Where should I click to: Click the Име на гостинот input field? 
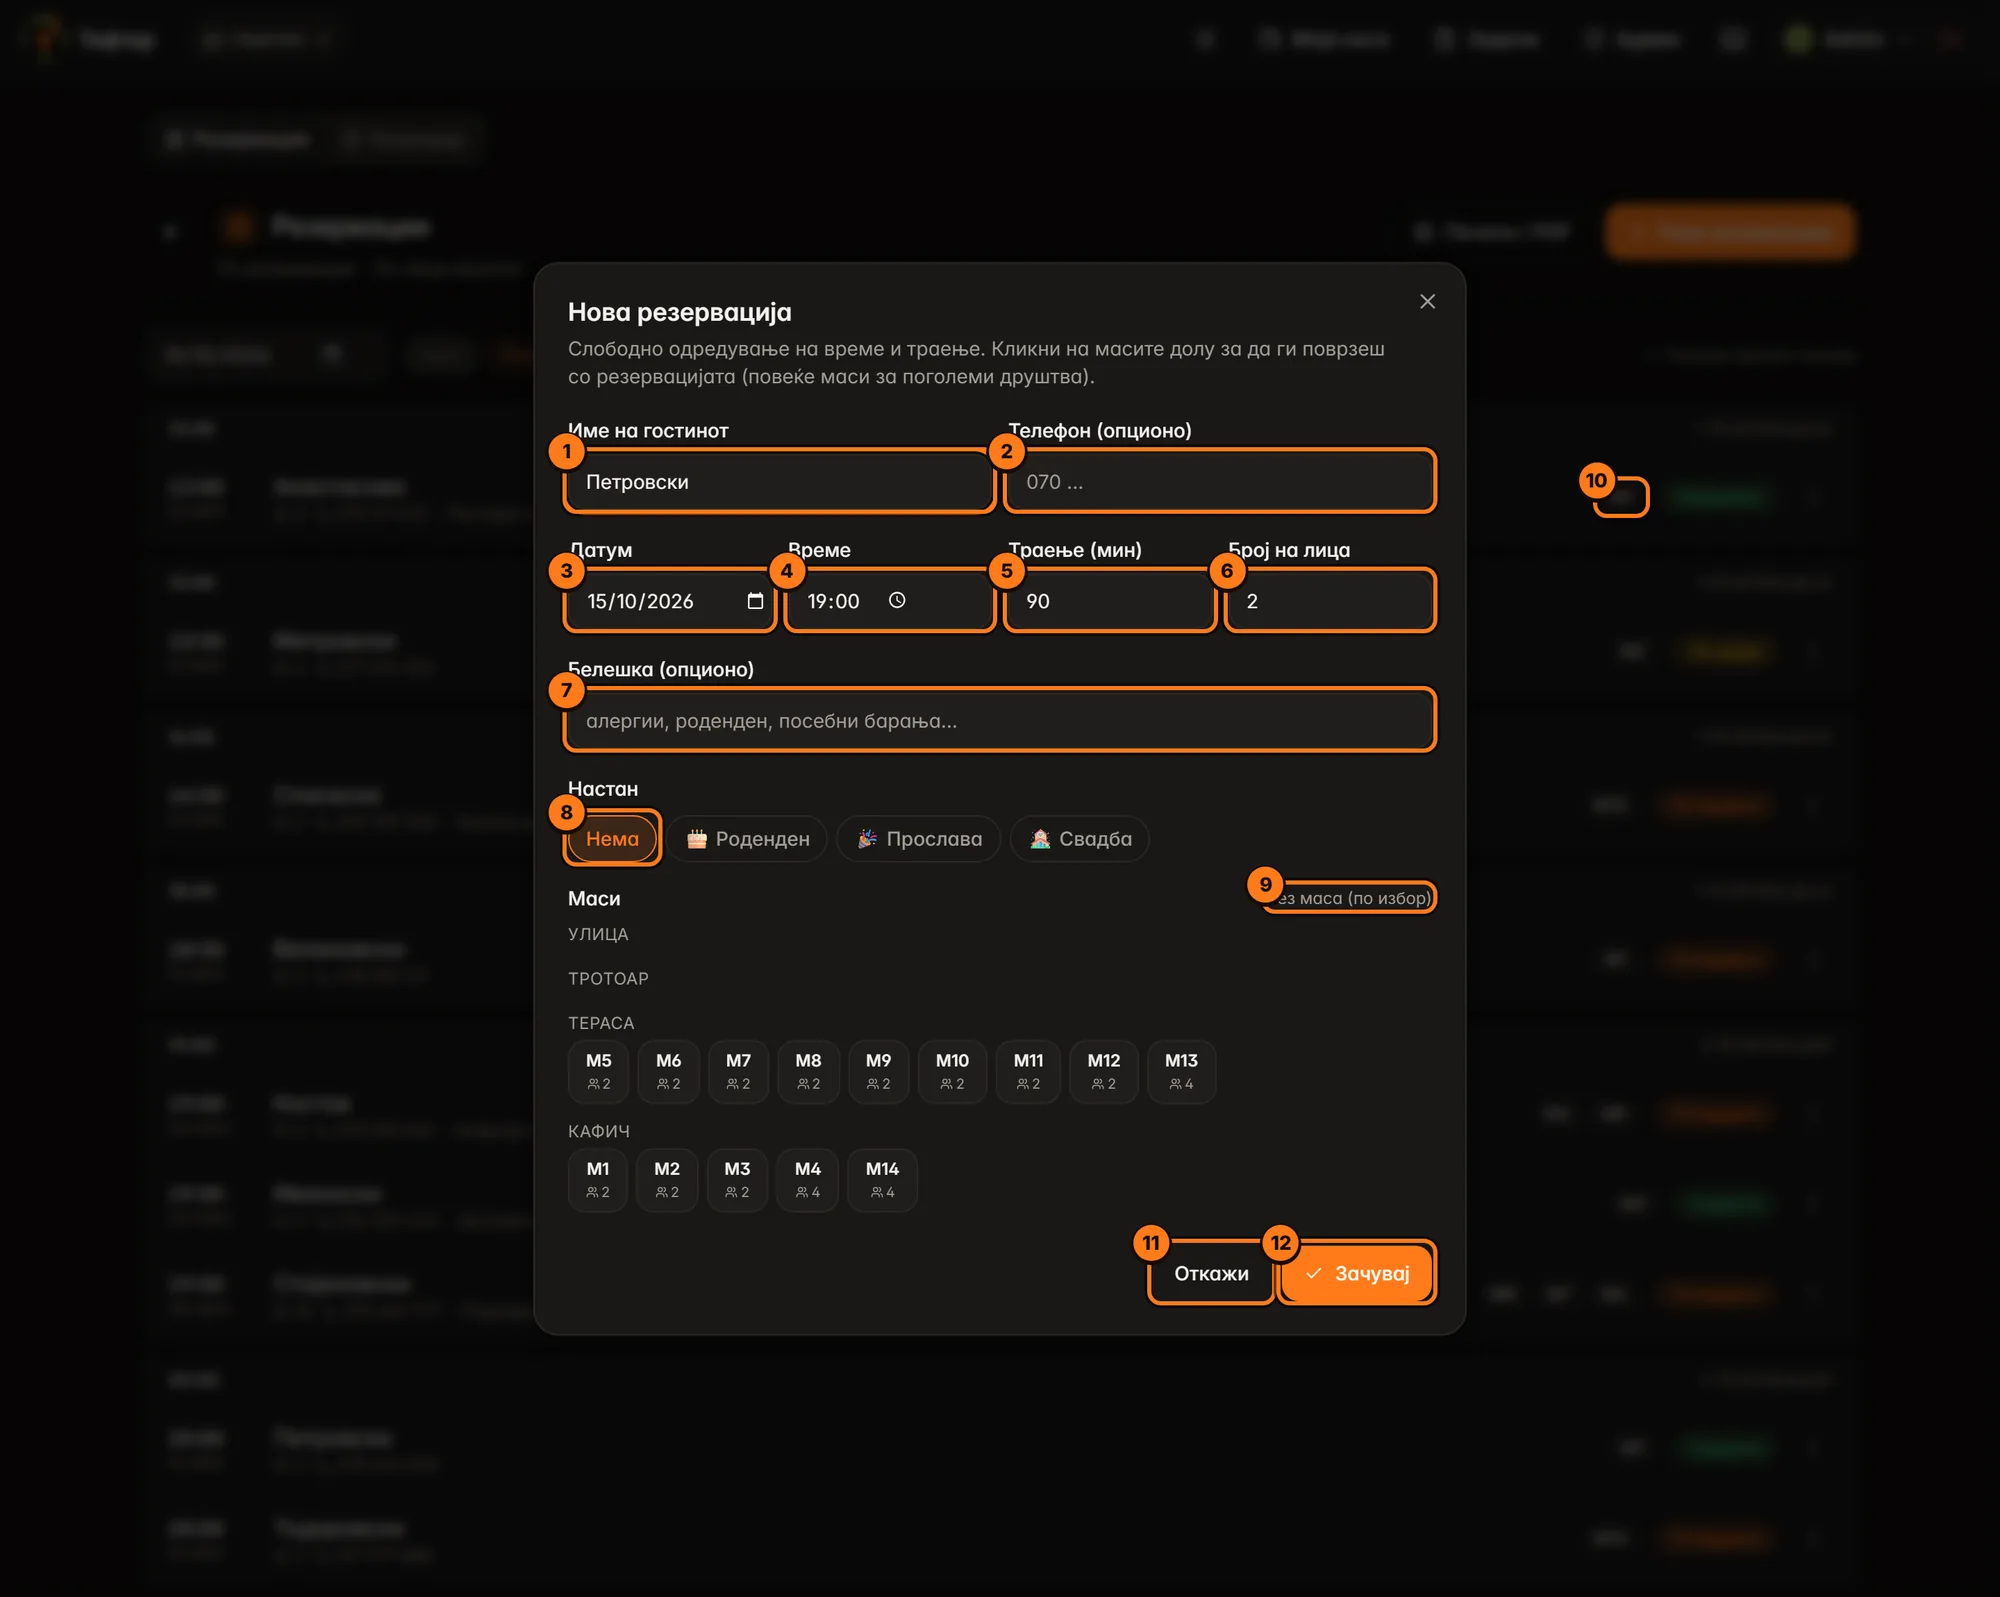click(779, 482)
